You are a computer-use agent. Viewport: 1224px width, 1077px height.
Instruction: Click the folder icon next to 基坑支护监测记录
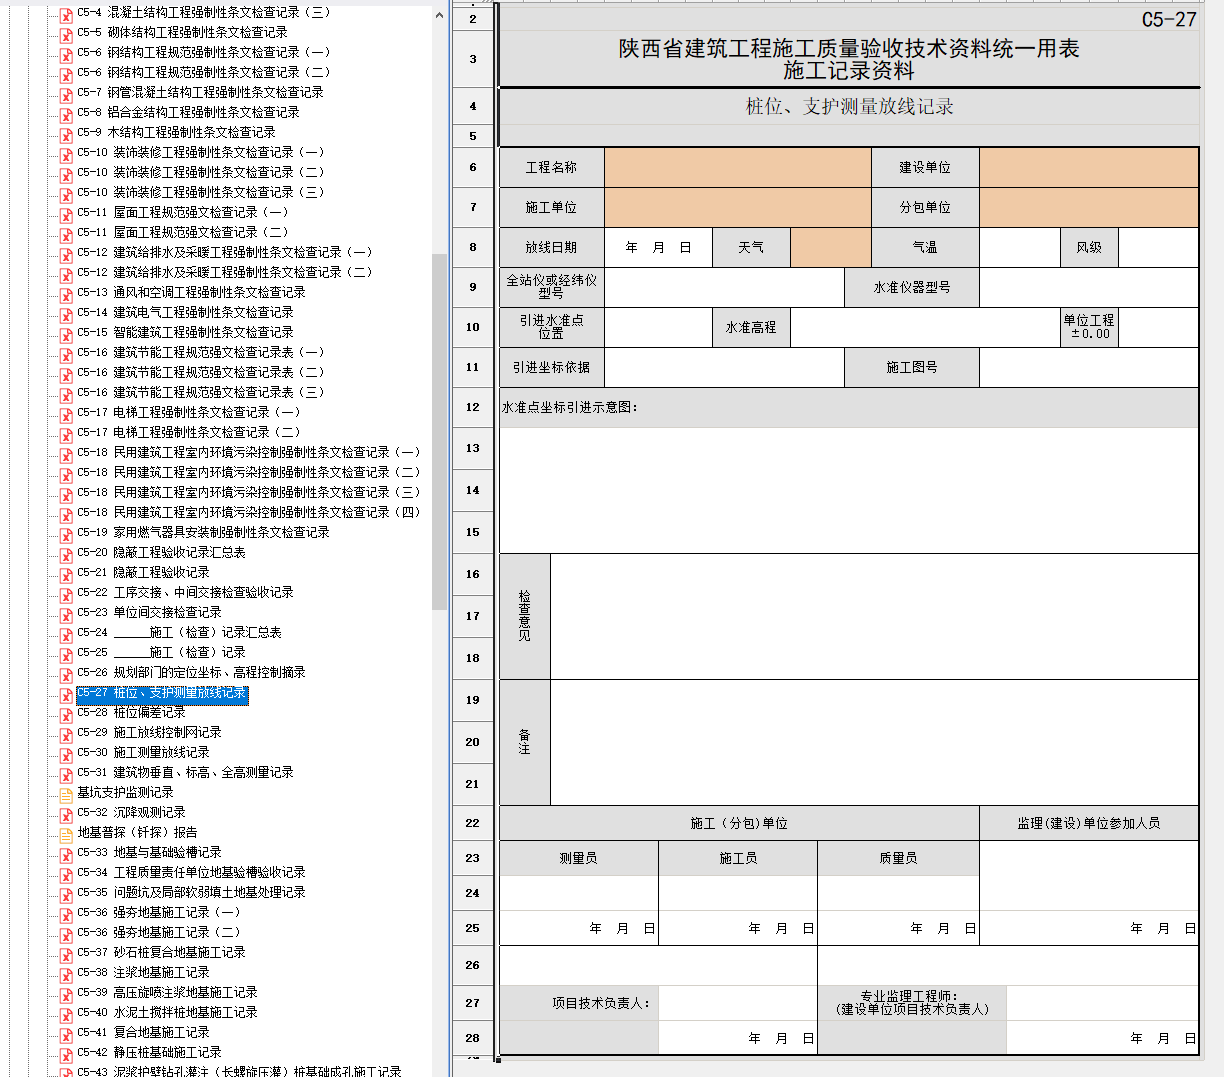pyautogui.click(x=66, y=794)
